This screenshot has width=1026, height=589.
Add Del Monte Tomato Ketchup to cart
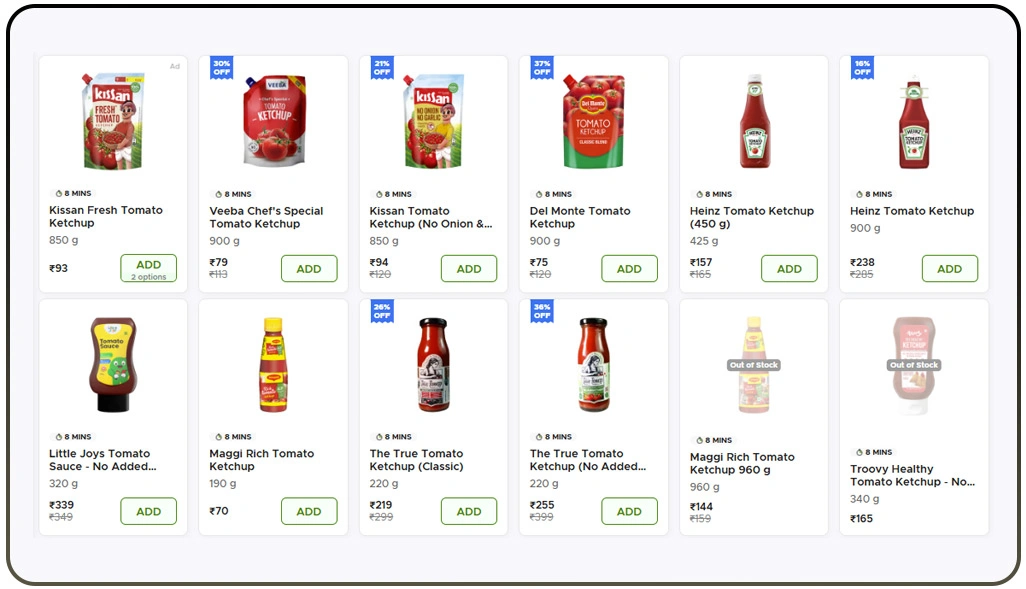click(629, 268)
